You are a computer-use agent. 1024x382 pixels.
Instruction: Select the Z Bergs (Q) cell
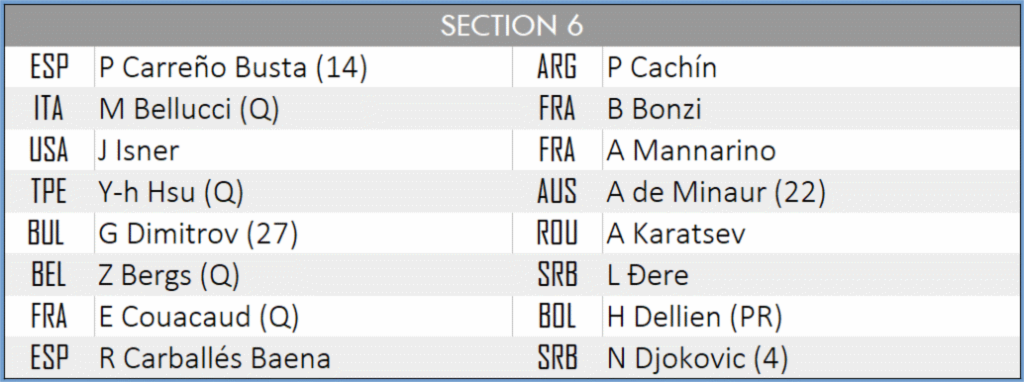click(303, 274)
